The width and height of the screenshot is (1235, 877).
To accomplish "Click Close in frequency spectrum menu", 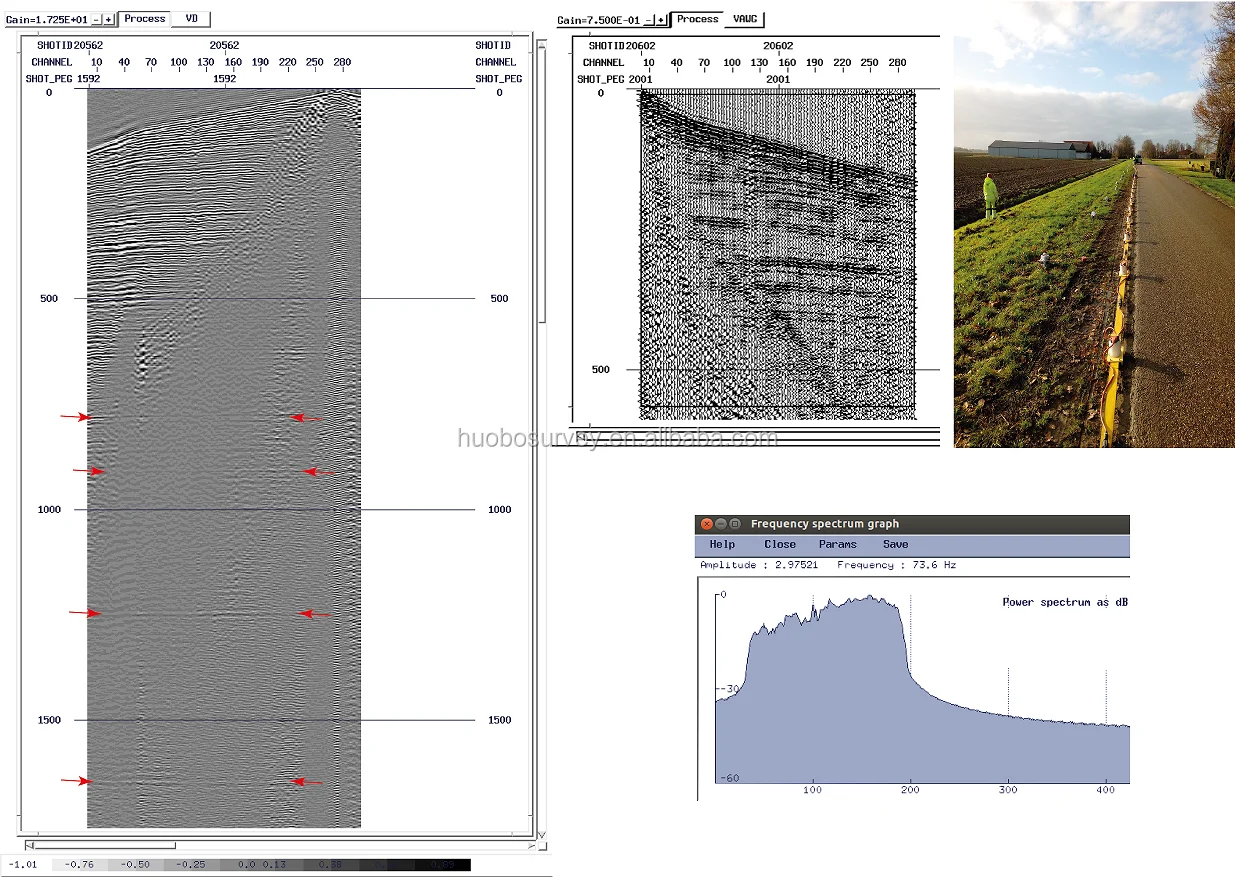I will tap(780, 545).
